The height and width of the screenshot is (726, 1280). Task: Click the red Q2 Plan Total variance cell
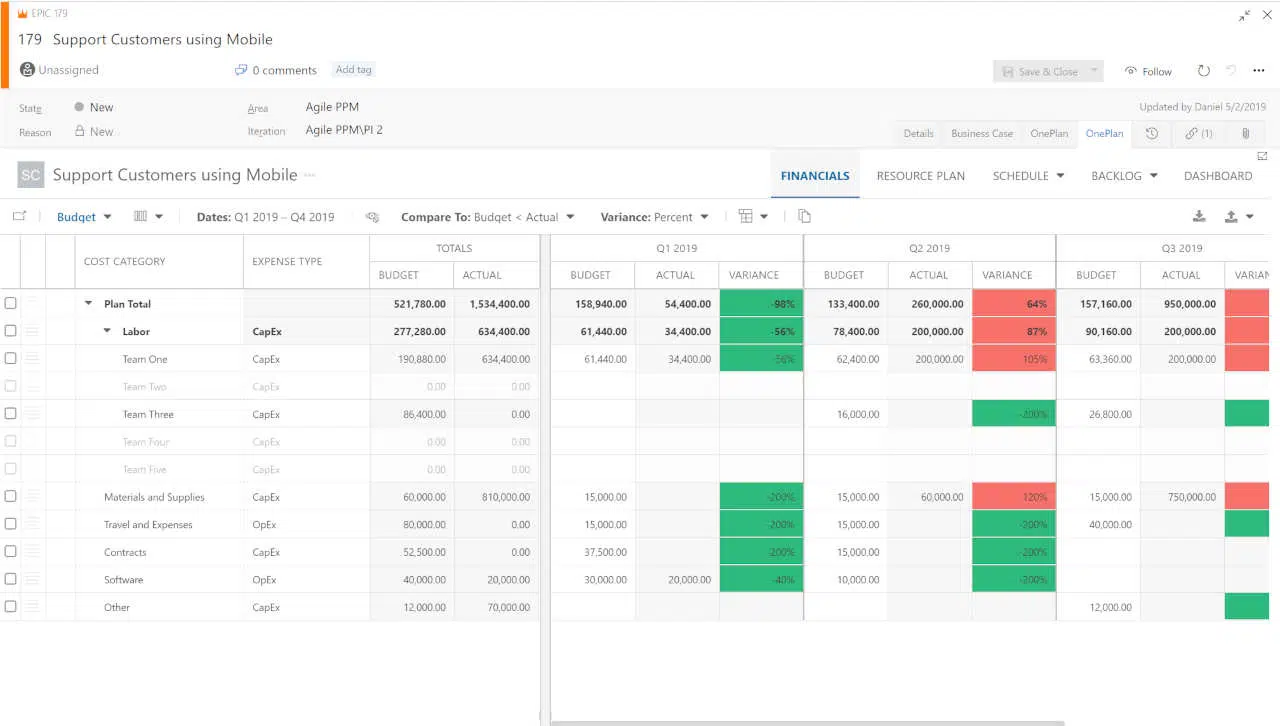pyautogui.click(x=1013, y=304)
